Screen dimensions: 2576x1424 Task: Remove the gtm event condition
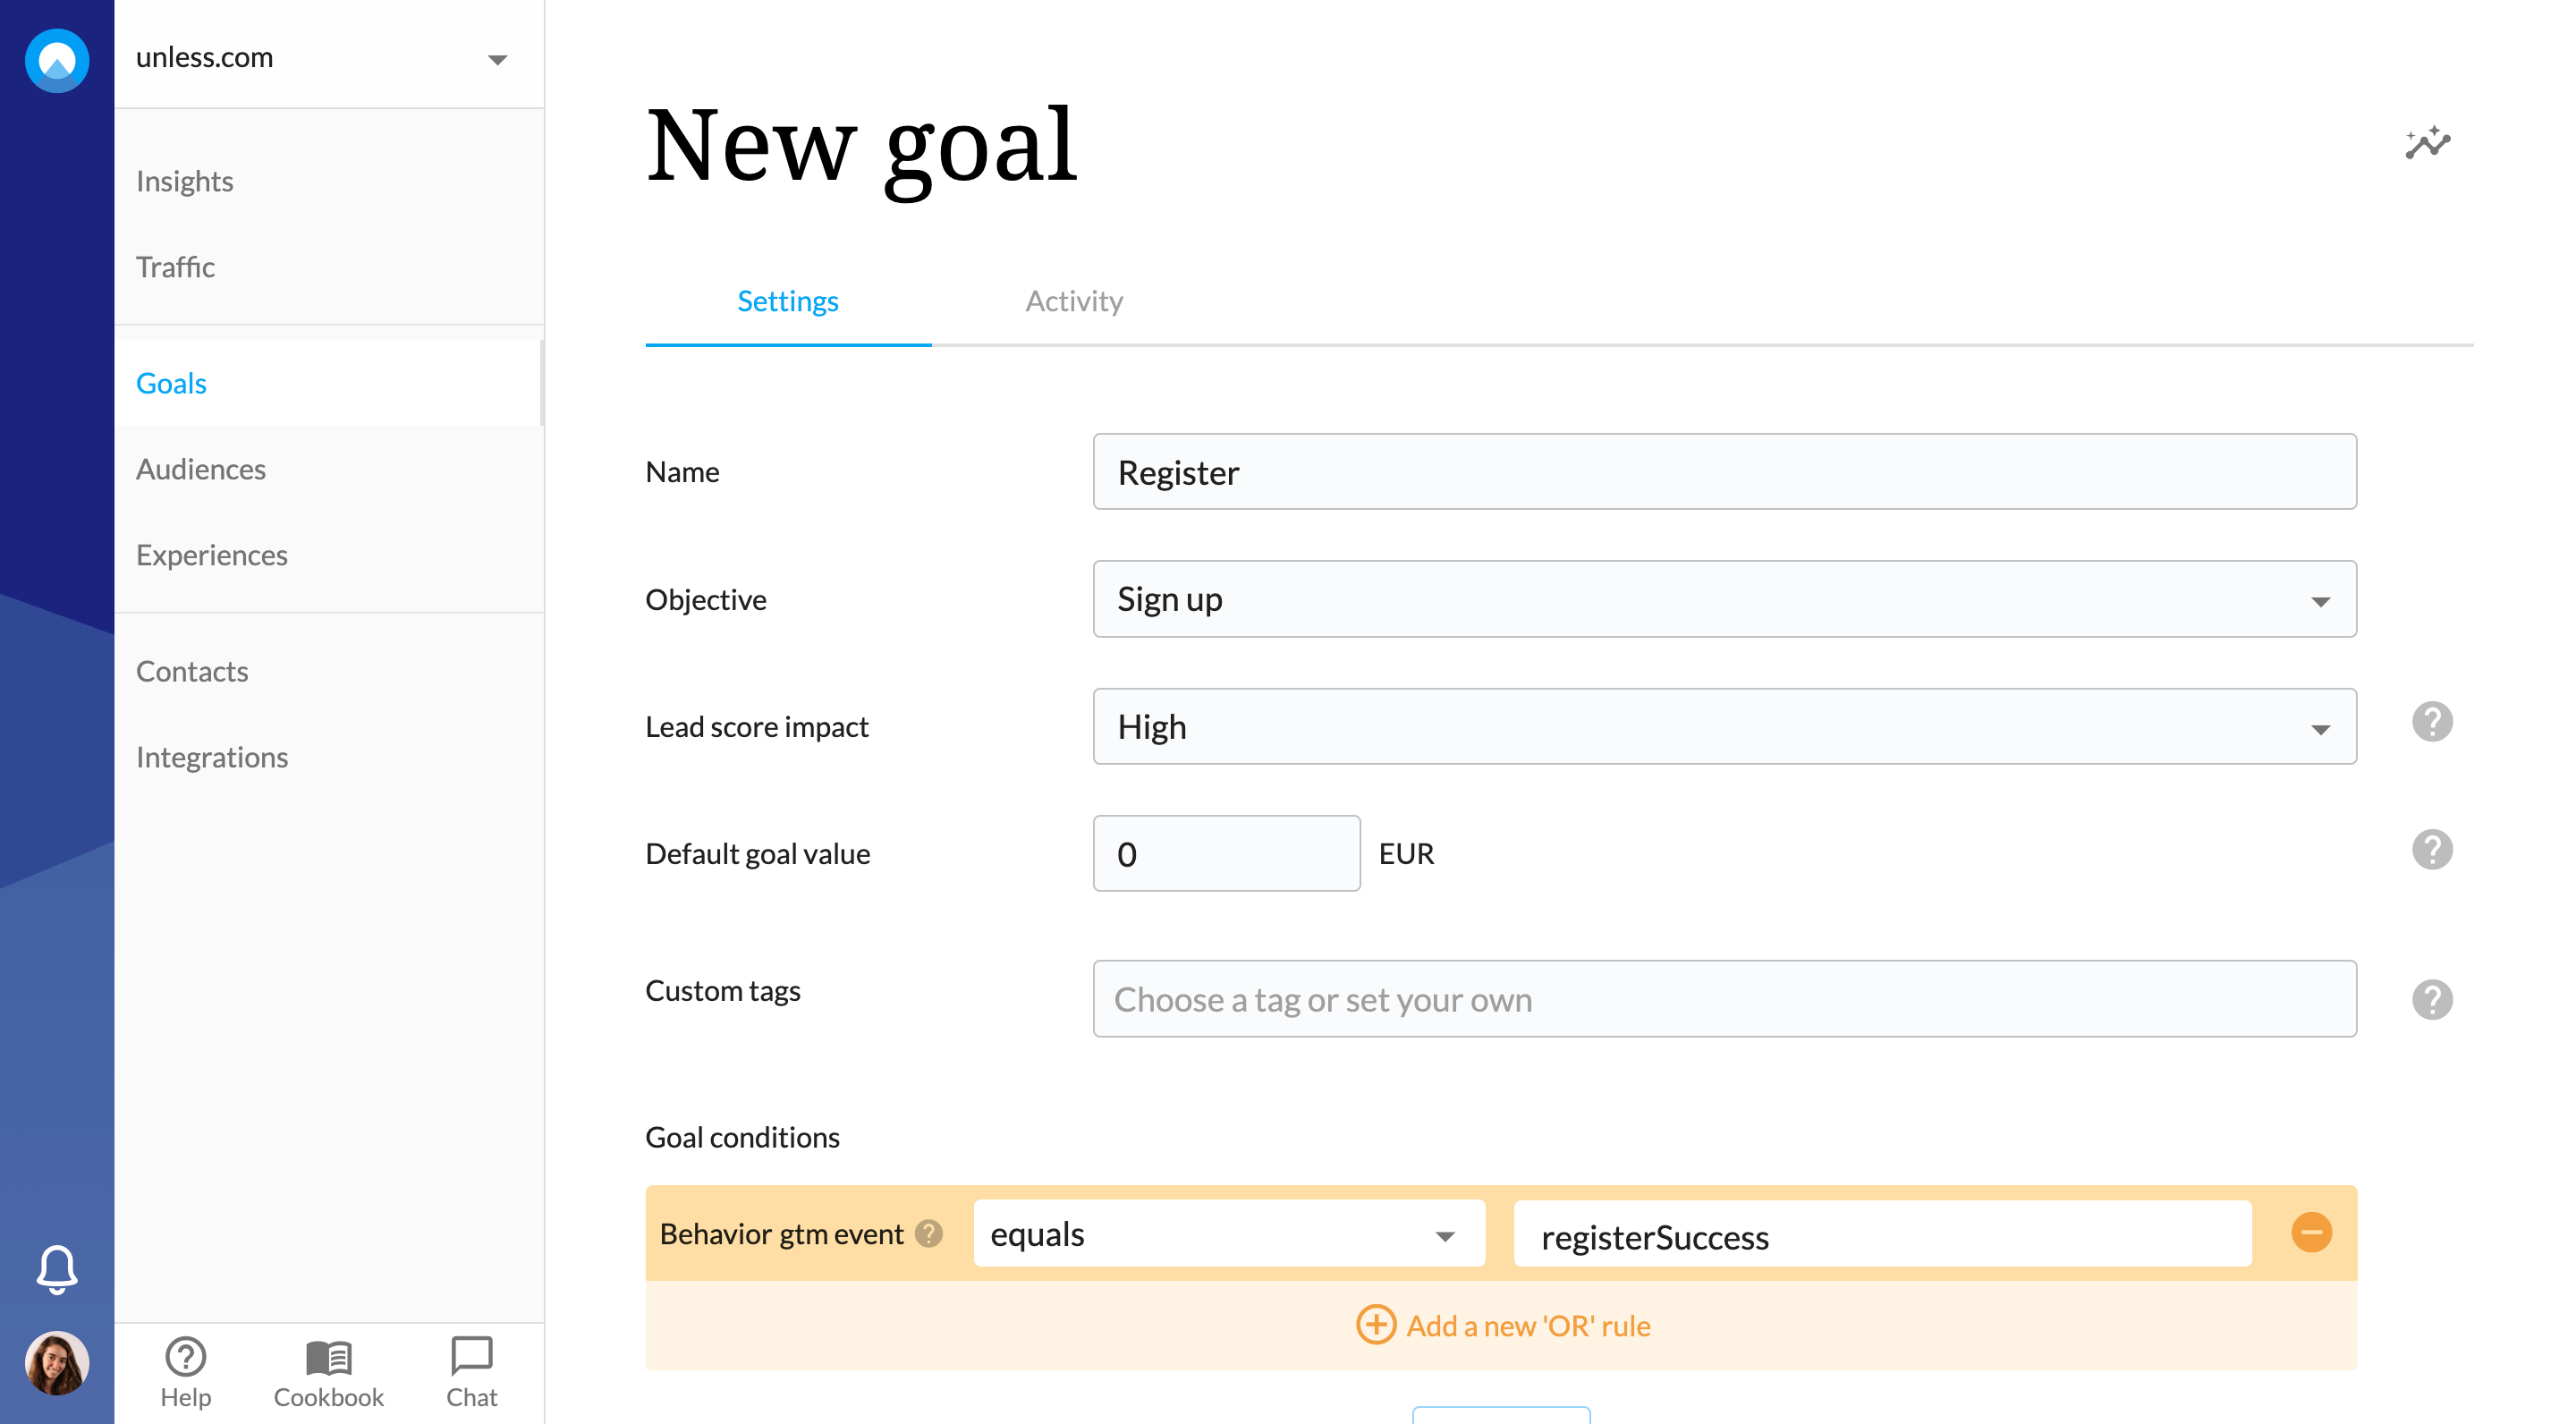pyautogui.click(x=2312, y=1232)
